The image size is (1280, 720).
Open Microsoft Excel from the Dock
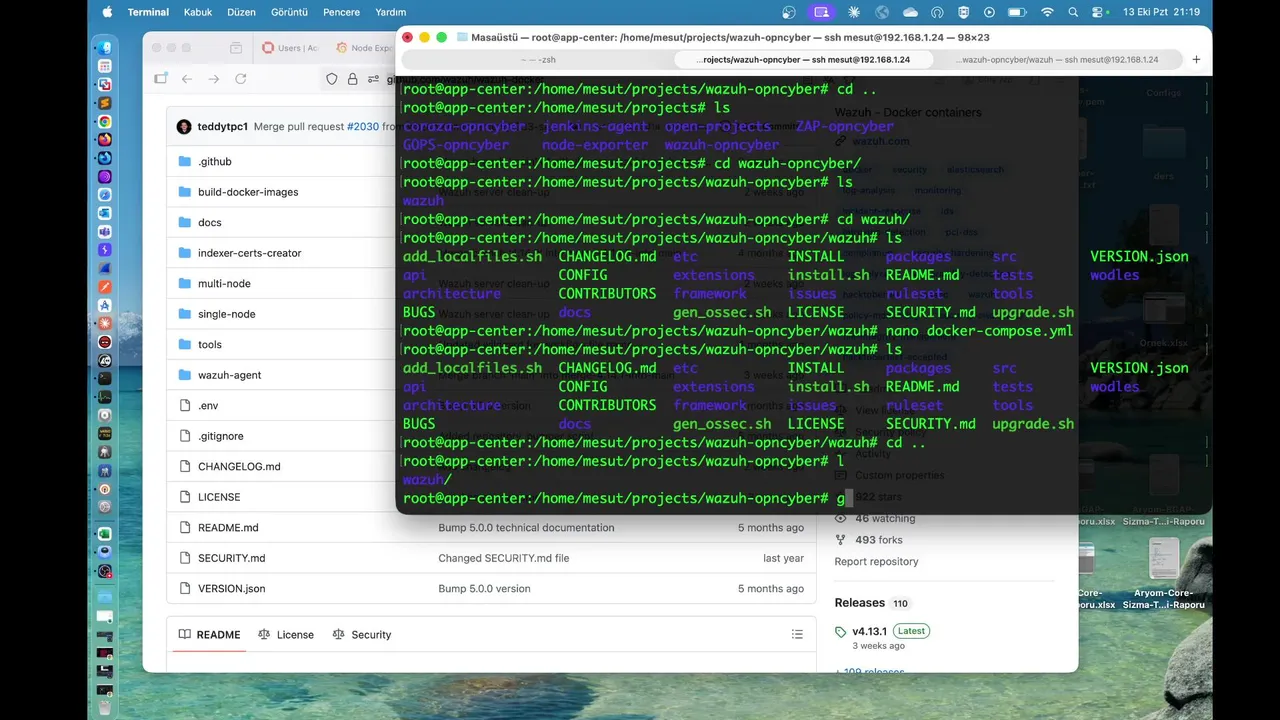point(105,534)
